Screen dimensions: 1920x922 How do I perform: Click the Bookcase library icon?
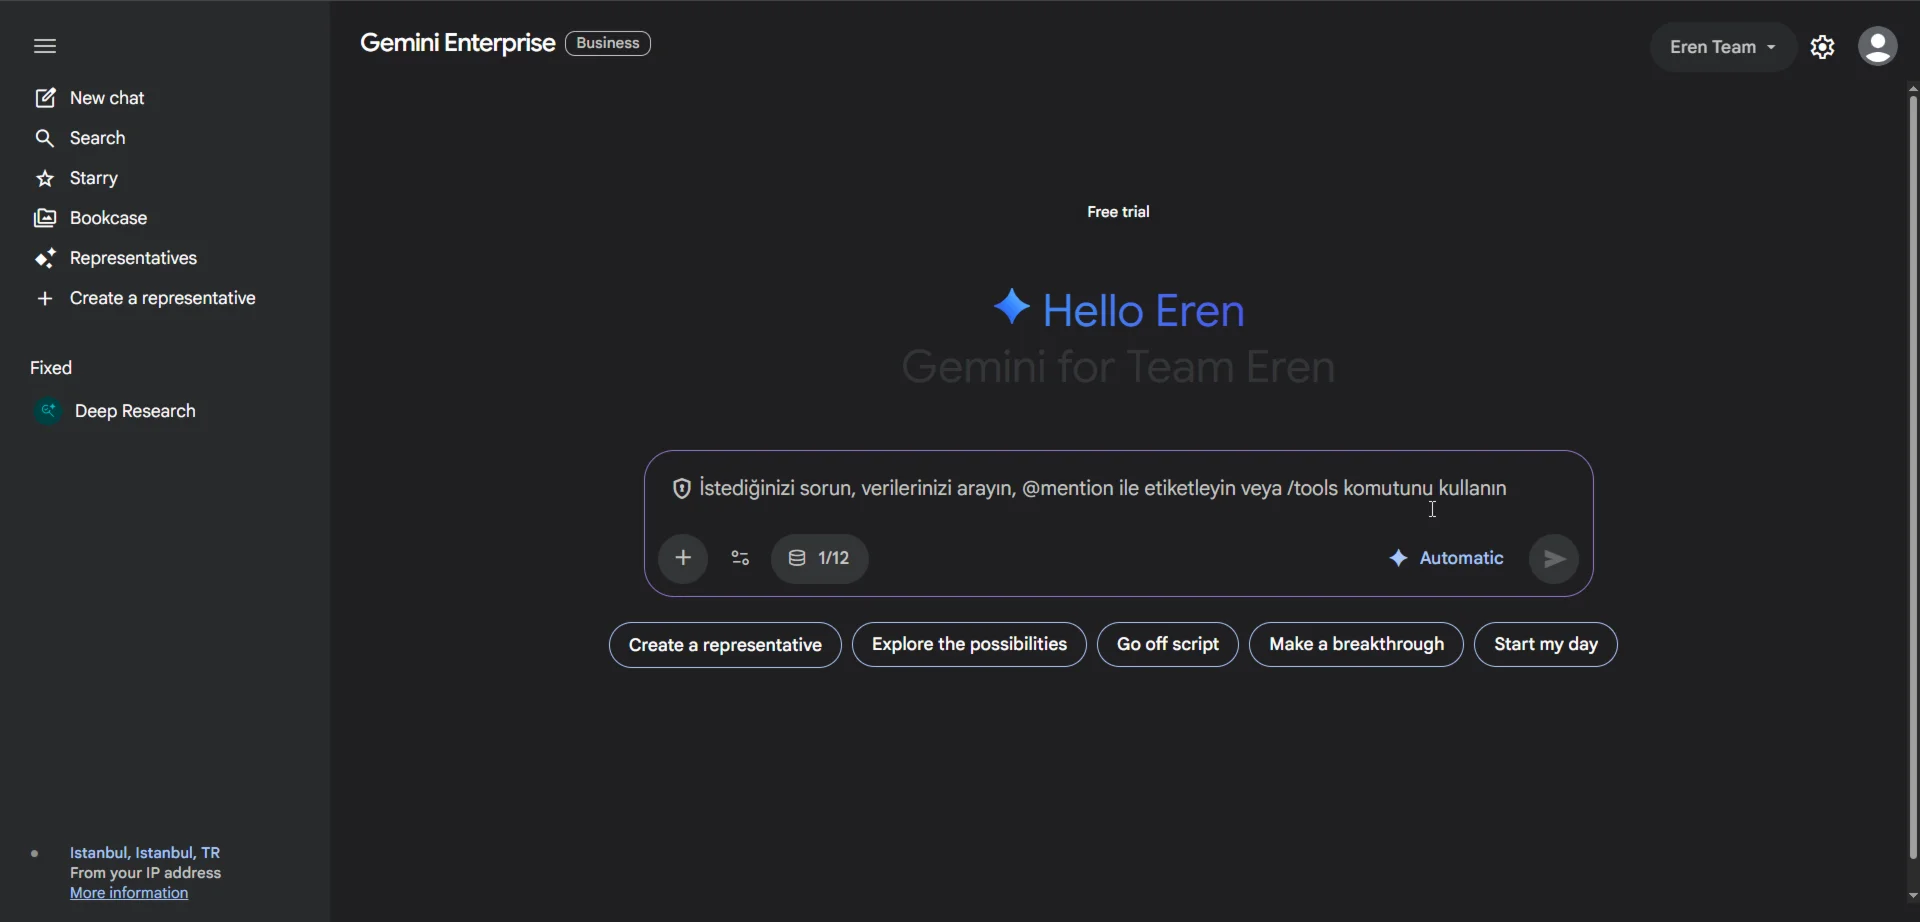[45, 219]
